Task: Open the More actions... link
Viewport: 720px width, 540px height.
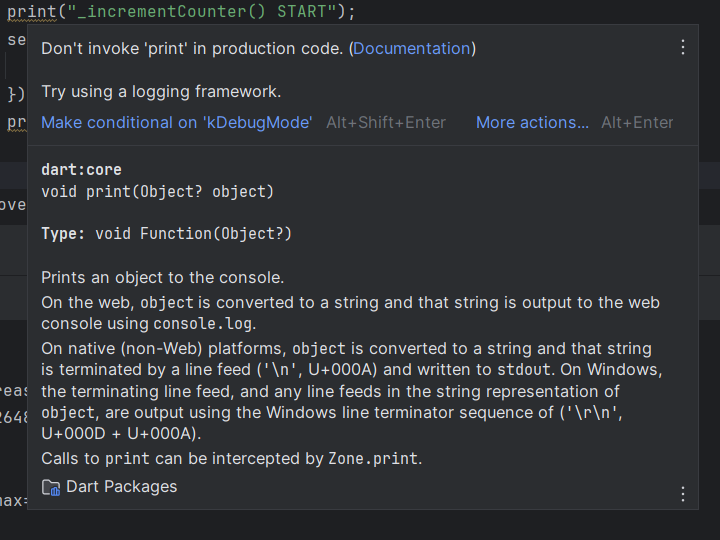Action: click(x=532, y=122)
